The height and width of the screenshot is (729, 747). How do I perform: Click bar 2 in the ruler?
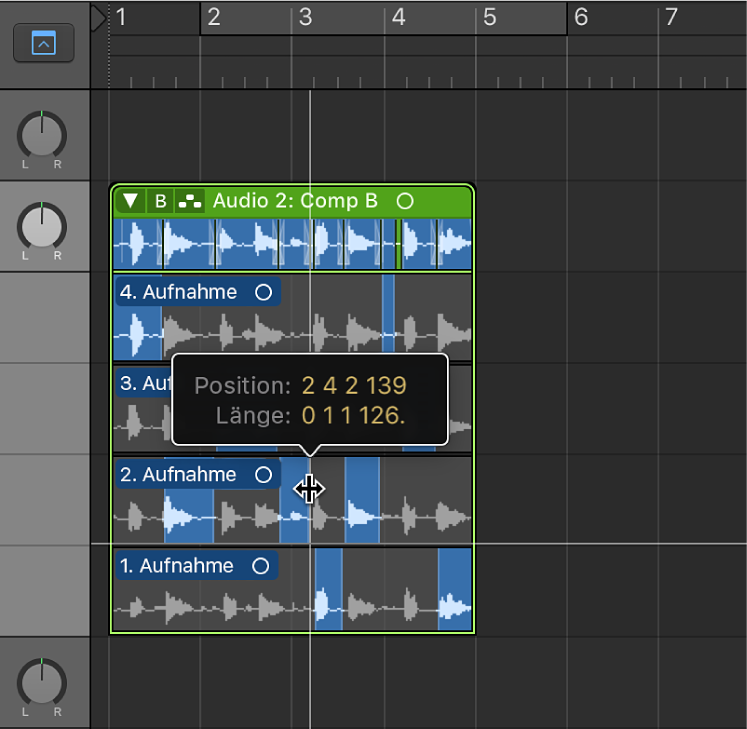214,17
